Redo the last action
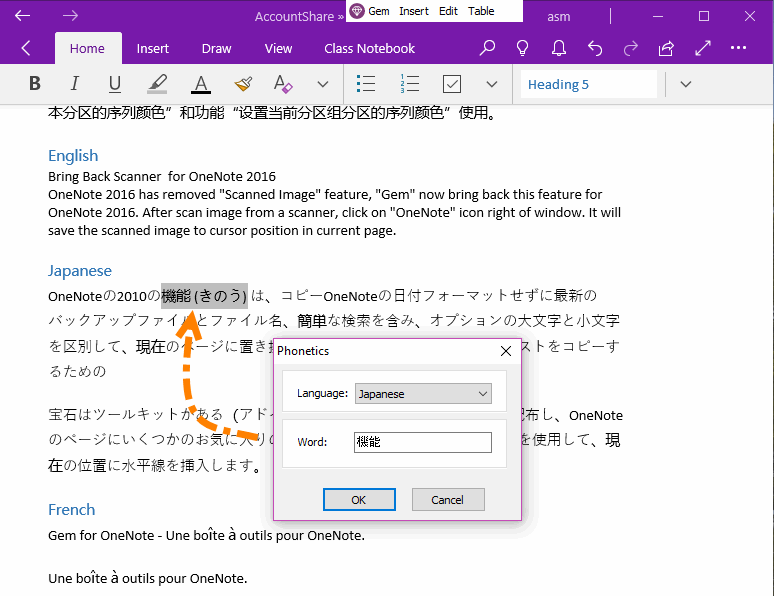Screen dimensions: 774x596 (631, 48)
